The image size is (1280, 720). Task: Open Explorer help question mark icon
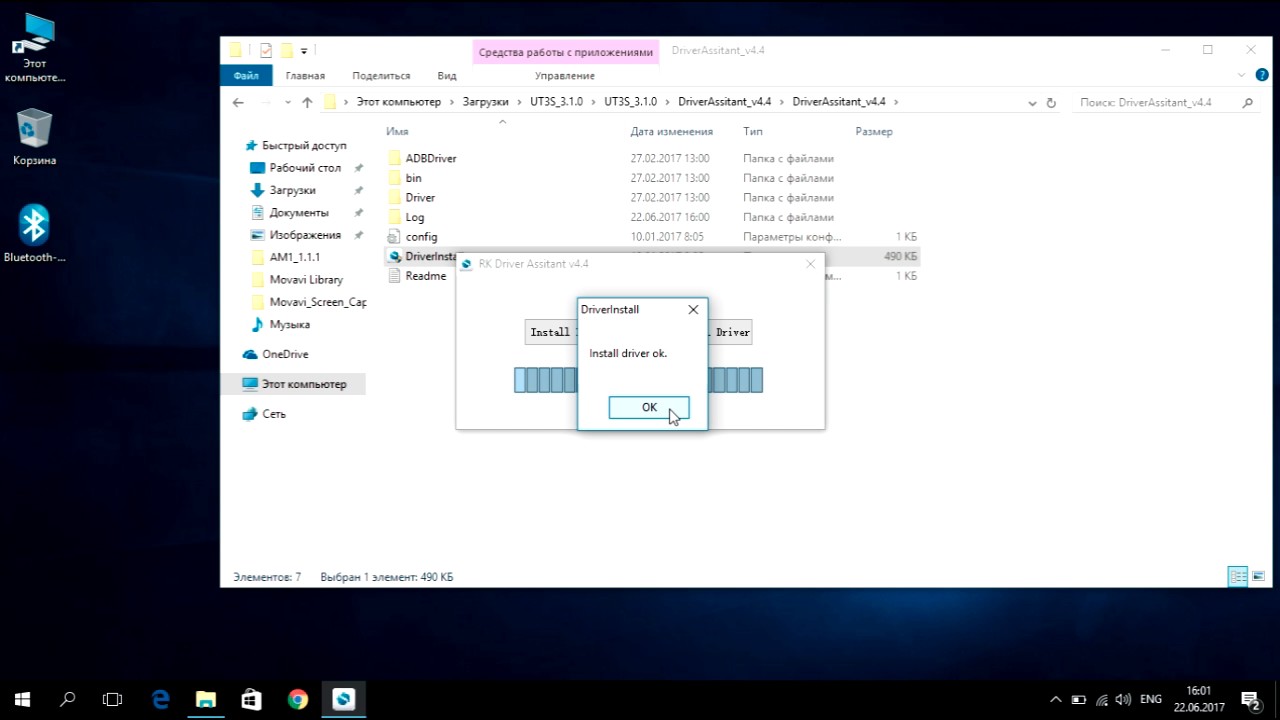[1260, 76]
